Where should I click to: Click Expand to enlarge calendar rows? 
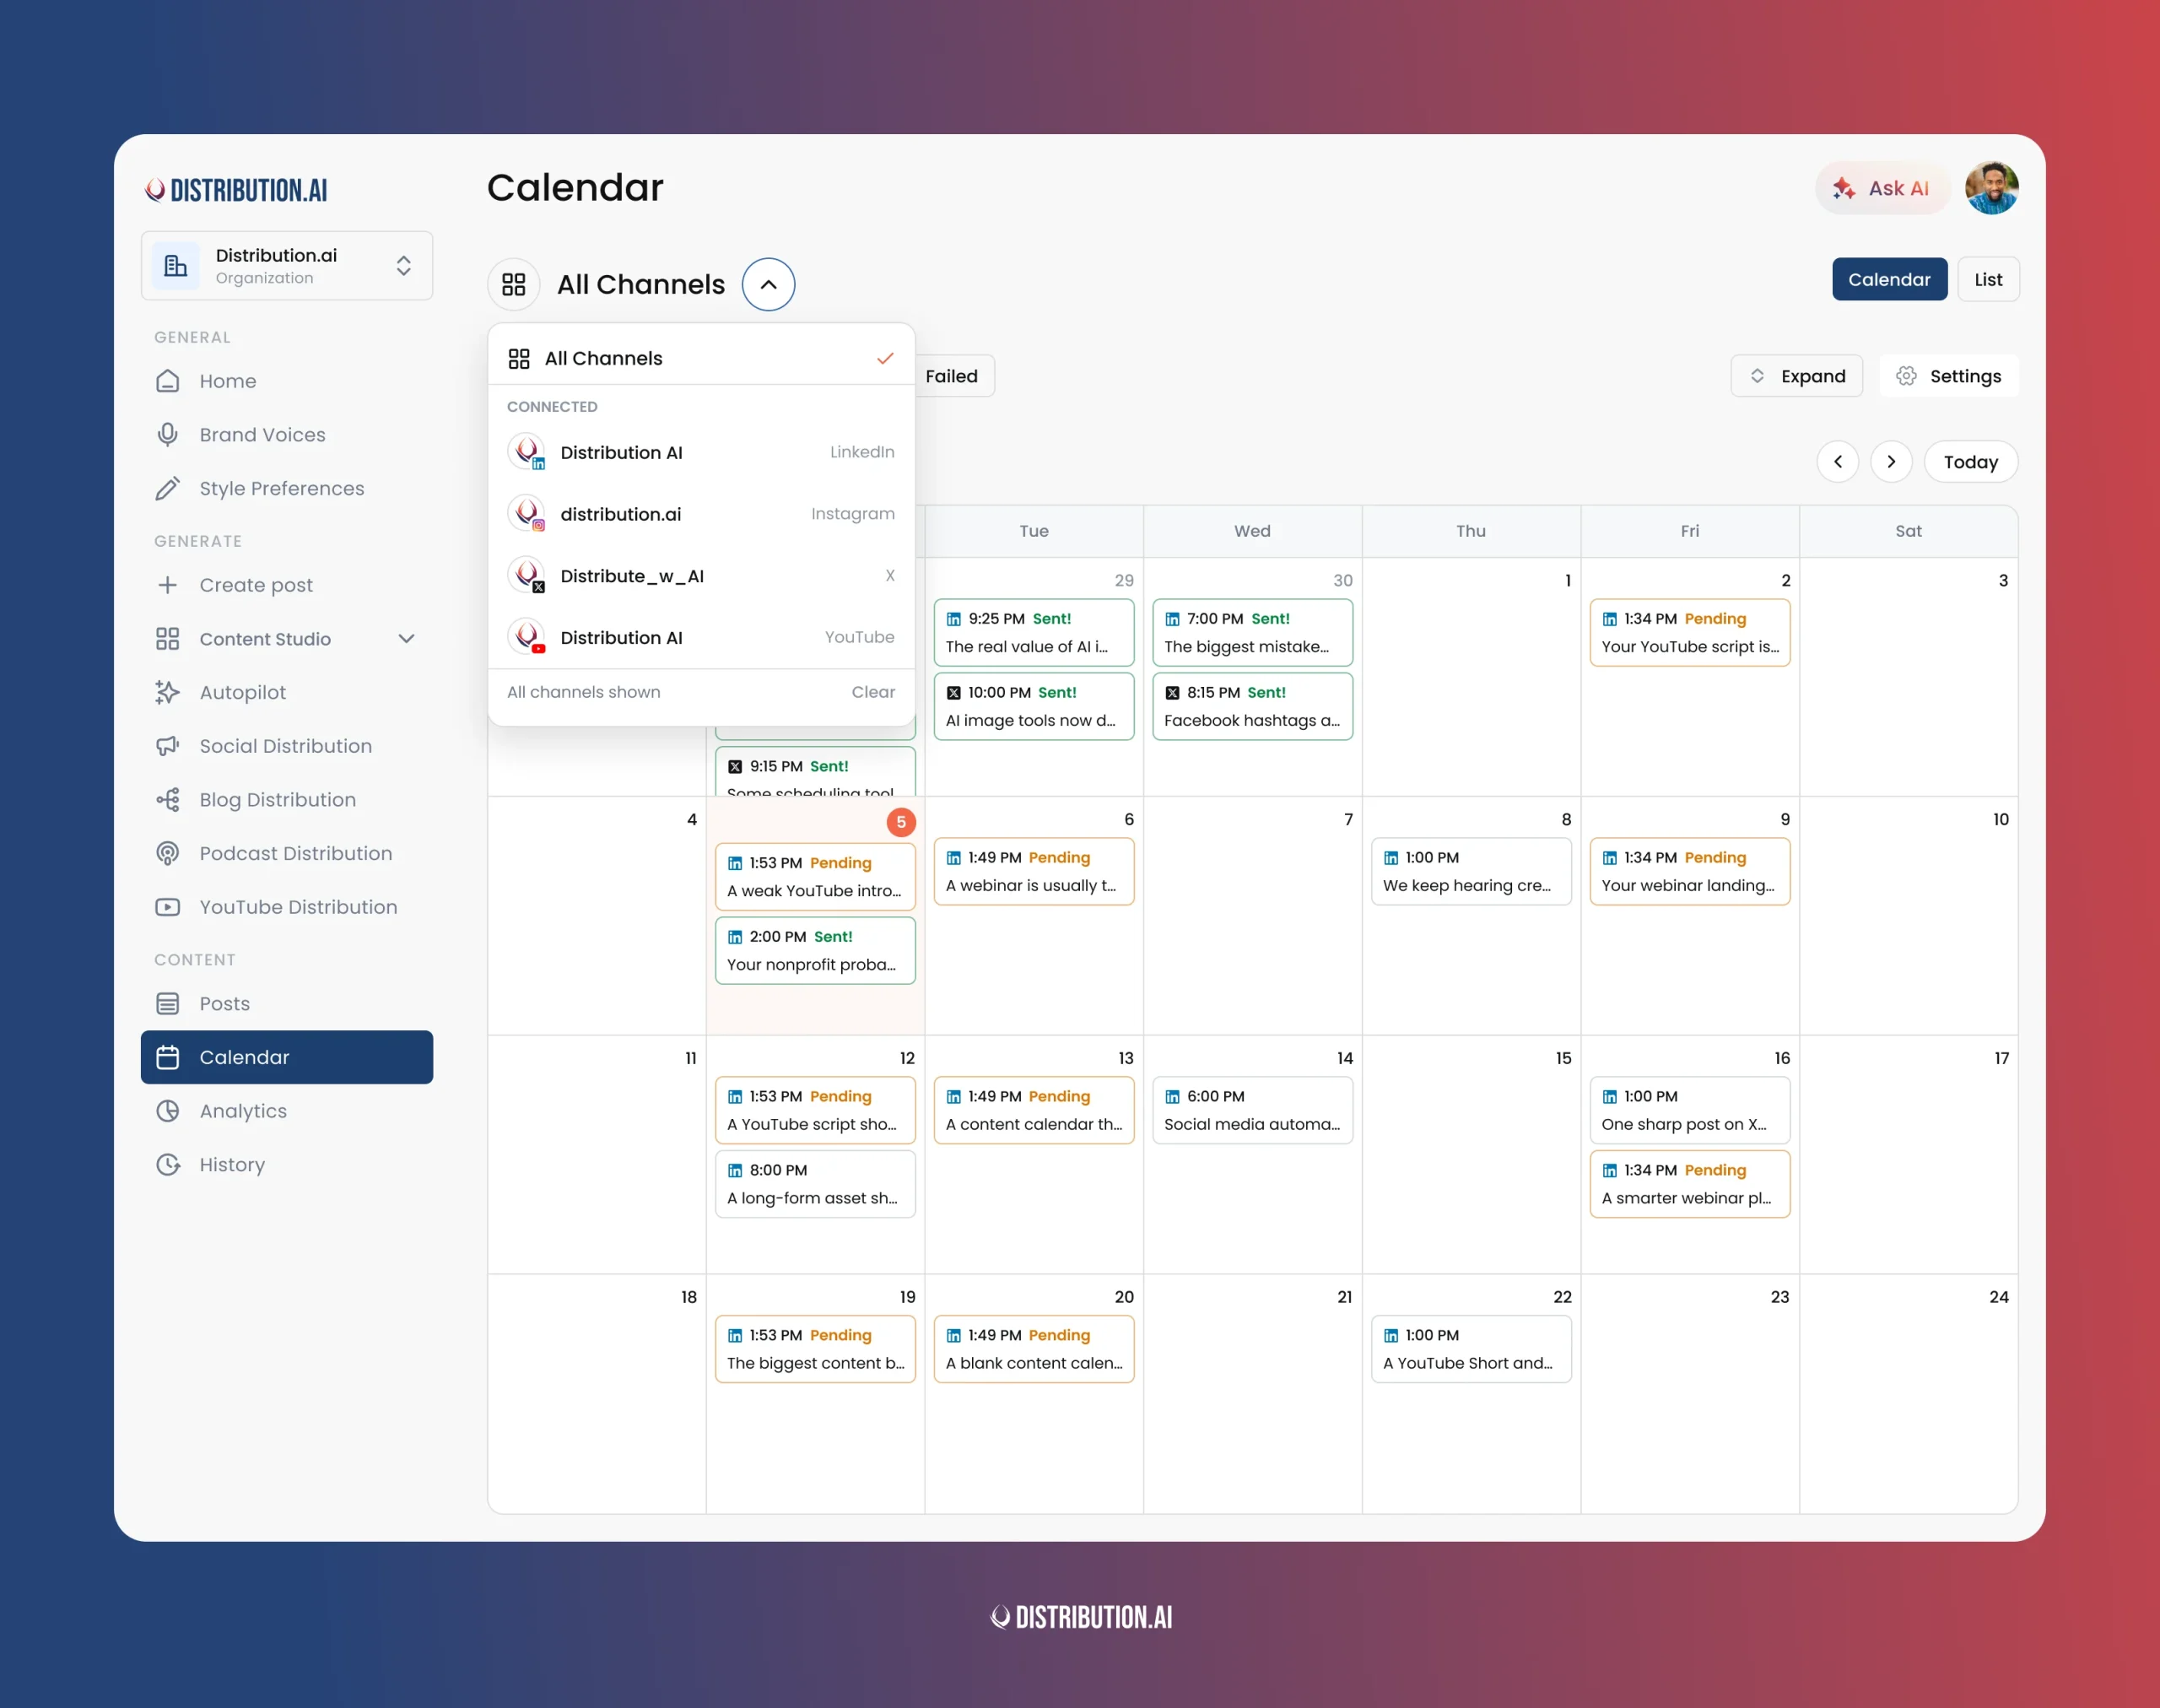1797,376
